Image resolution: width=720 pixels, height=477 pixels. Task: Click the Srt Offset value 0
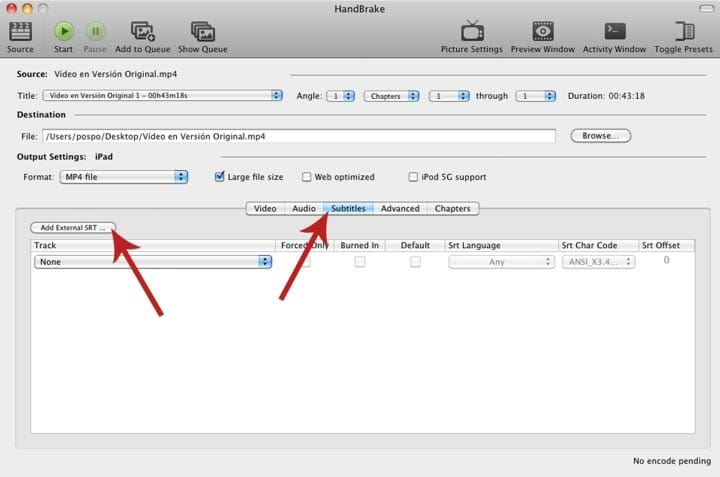point(666,260)
